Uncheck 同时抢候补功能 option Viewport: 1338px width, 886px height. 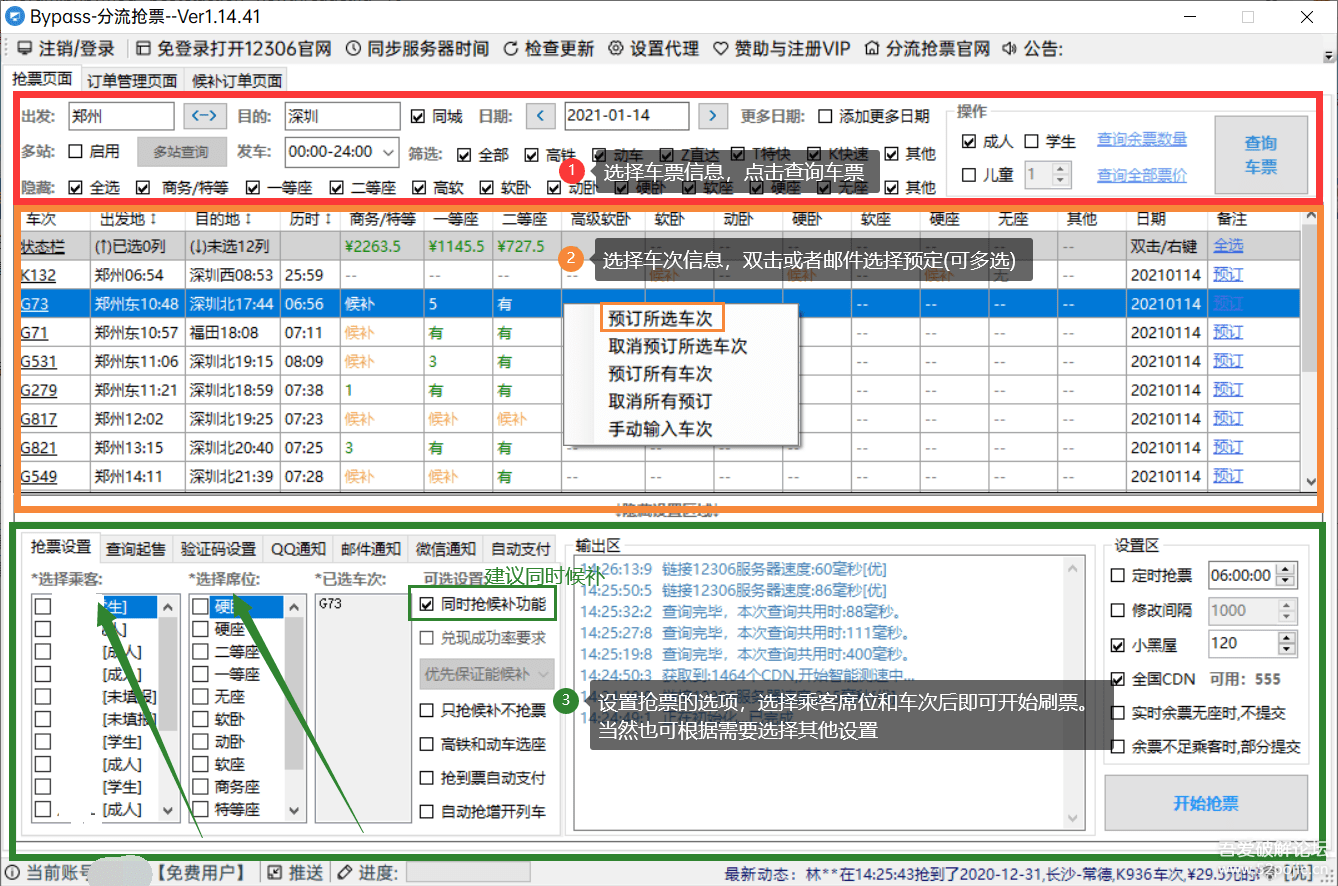427,604
